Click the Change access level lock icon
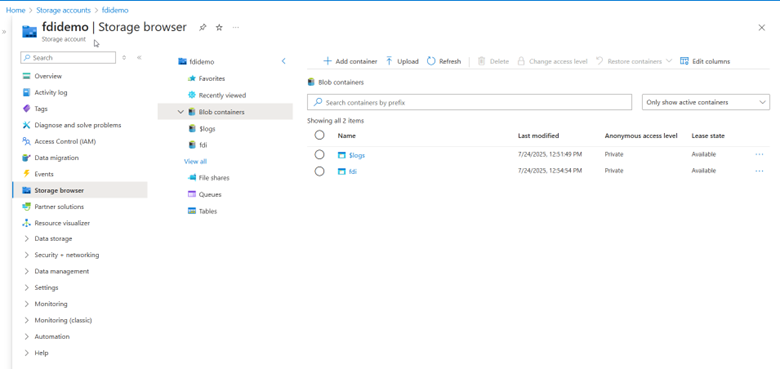Screen dimensions: 780x369 click(521, 61)
